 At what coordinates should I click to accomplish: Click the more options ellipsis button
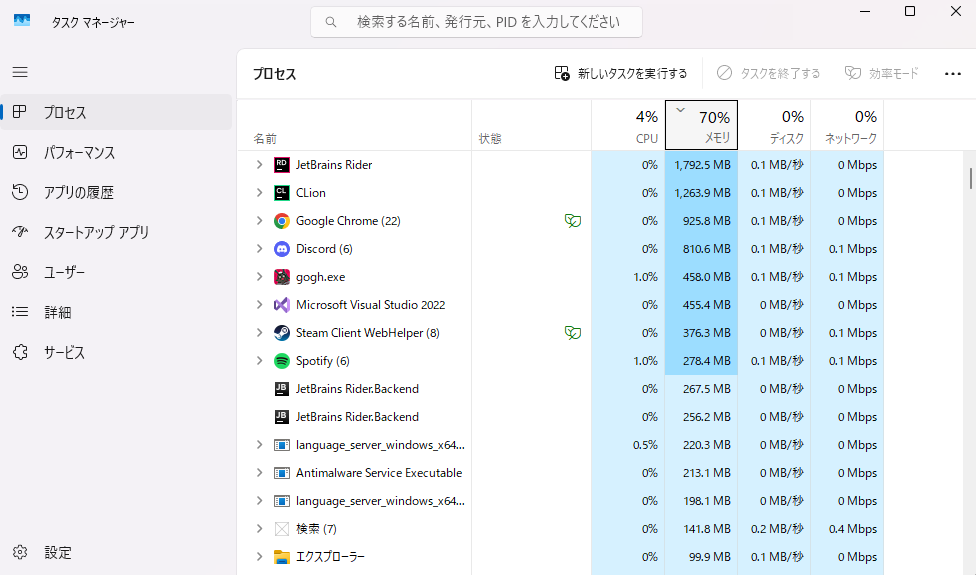952,73
